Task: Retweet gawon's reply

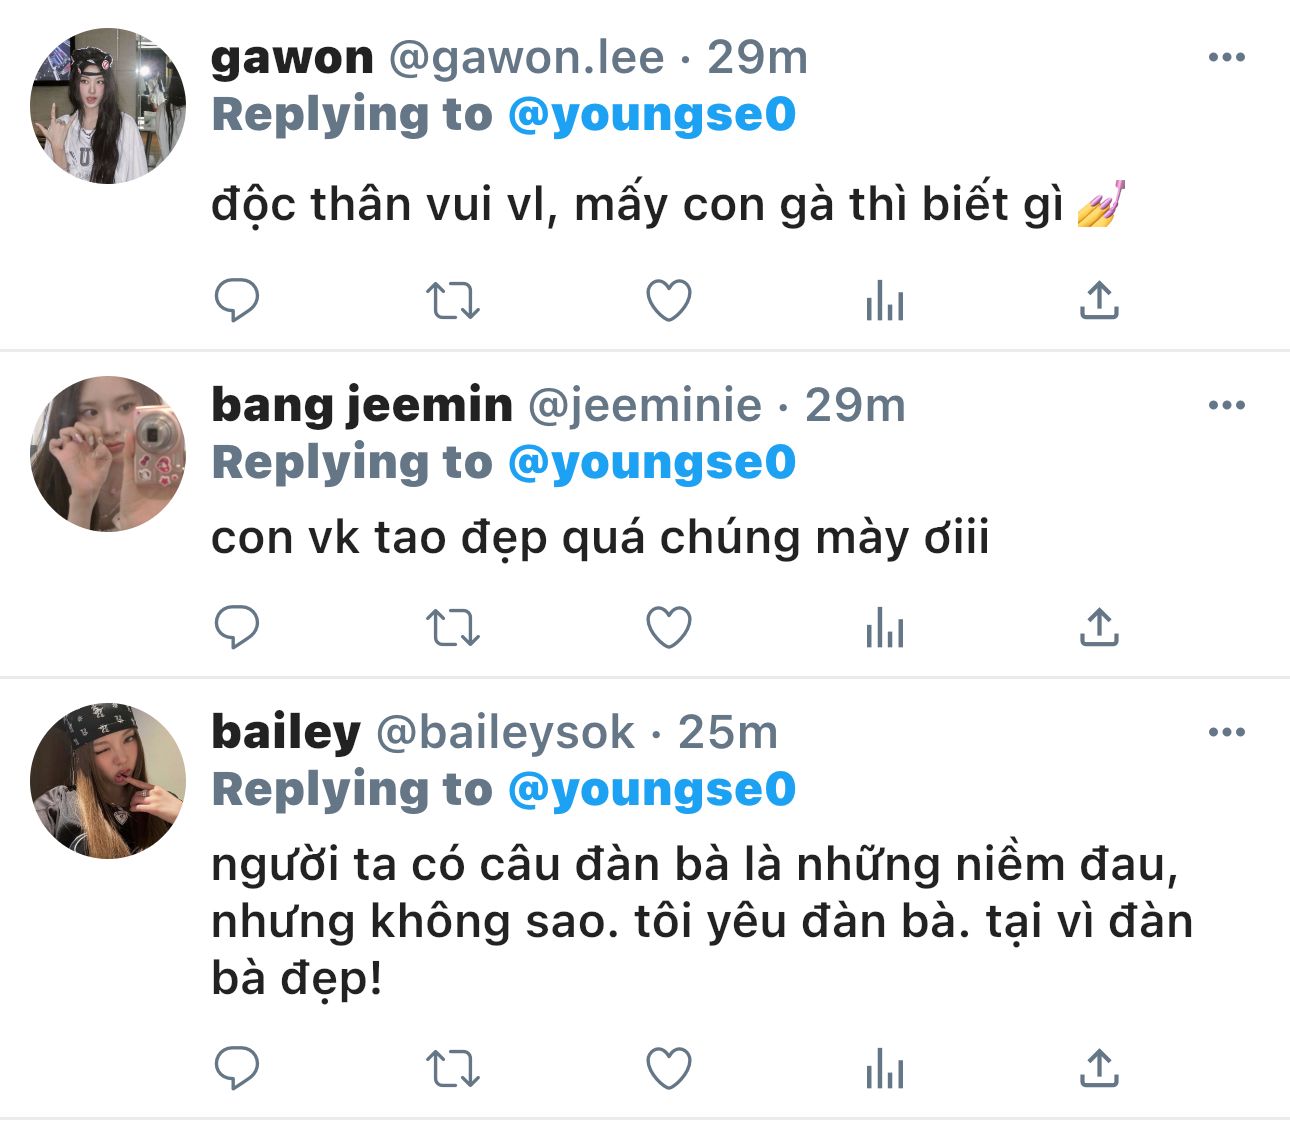Action: (x=453, y=300)
